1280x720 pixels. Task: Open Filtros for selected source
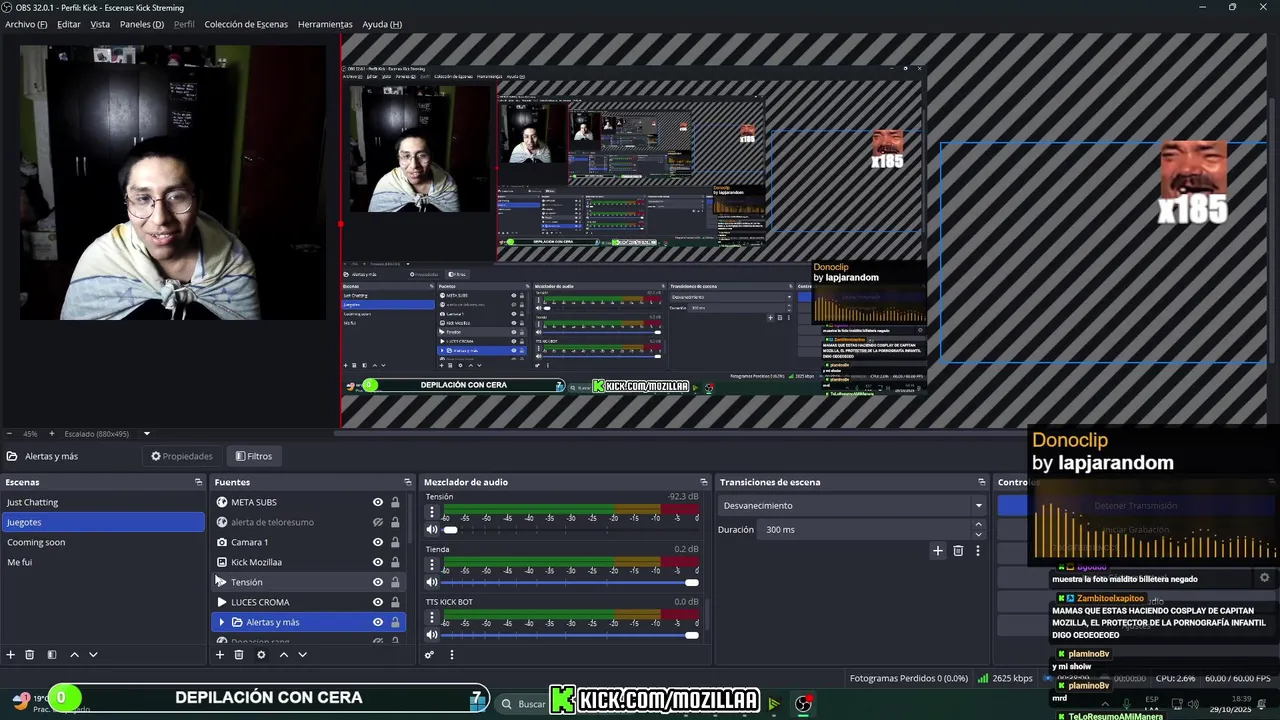coord(254,456)
